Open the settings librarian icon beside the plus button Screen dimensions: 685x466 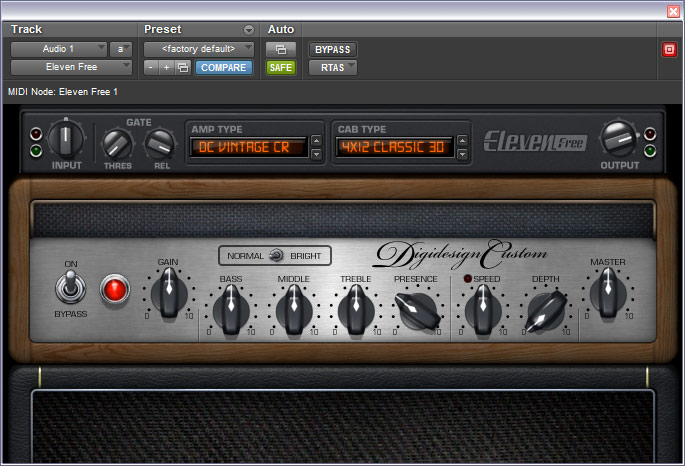pos(183,68)
